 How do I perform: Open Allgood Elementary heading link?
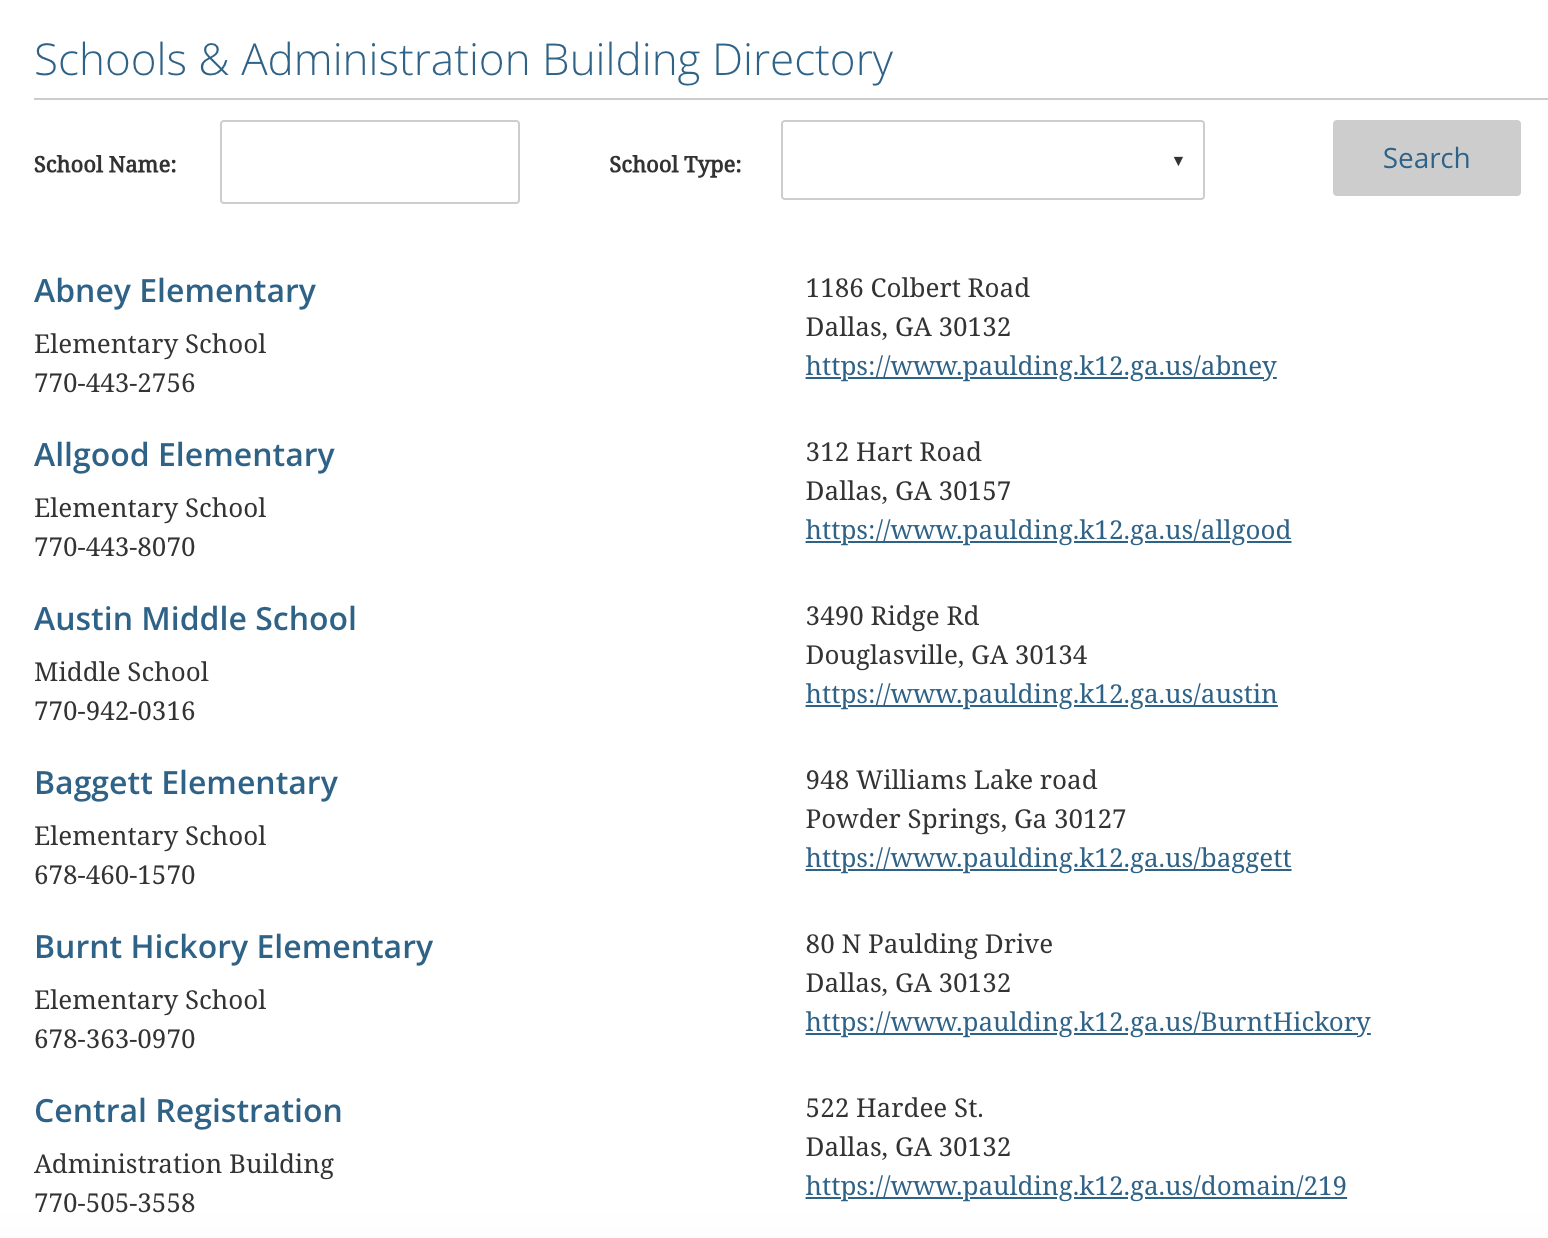(x=184, y=455)
